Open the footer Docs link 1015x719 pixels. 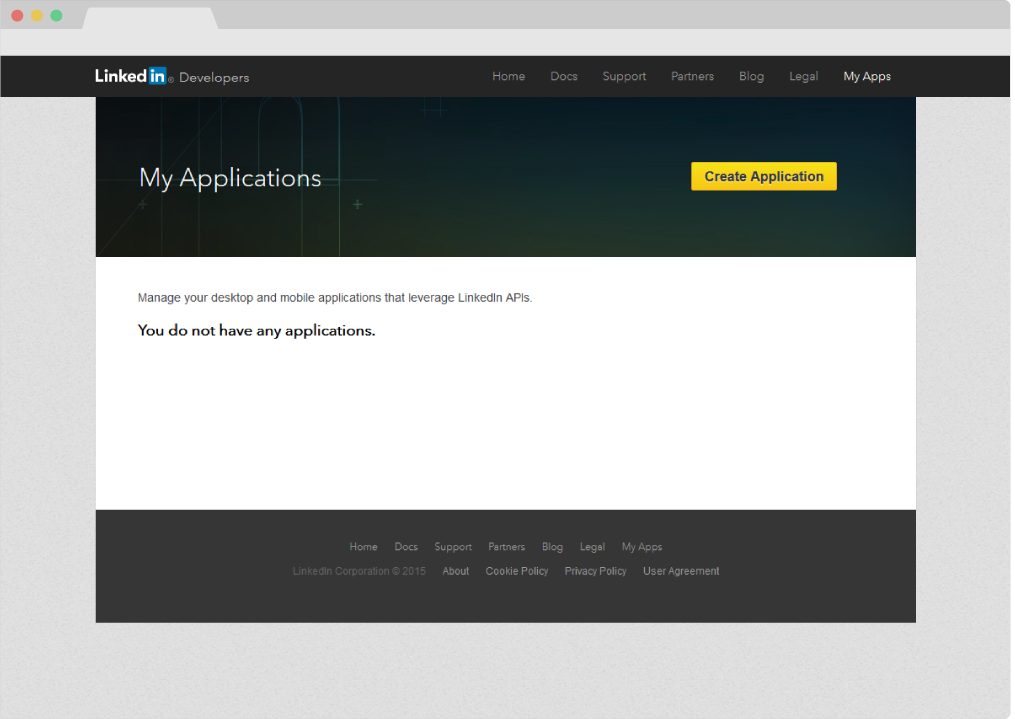pos(406,547)
